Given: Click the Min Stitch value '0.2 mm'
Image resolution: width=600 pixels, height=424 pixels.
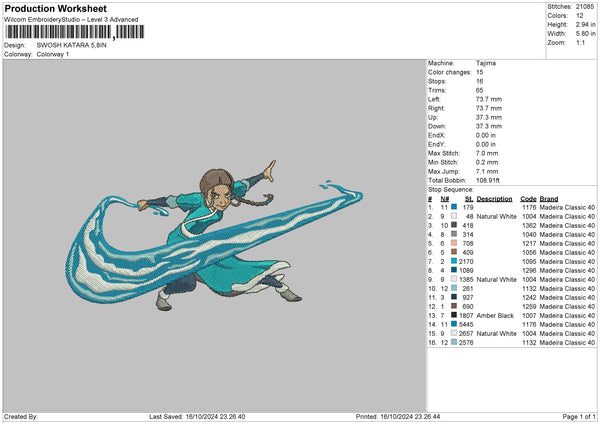Looking at the screenshot, I should 487,162.
